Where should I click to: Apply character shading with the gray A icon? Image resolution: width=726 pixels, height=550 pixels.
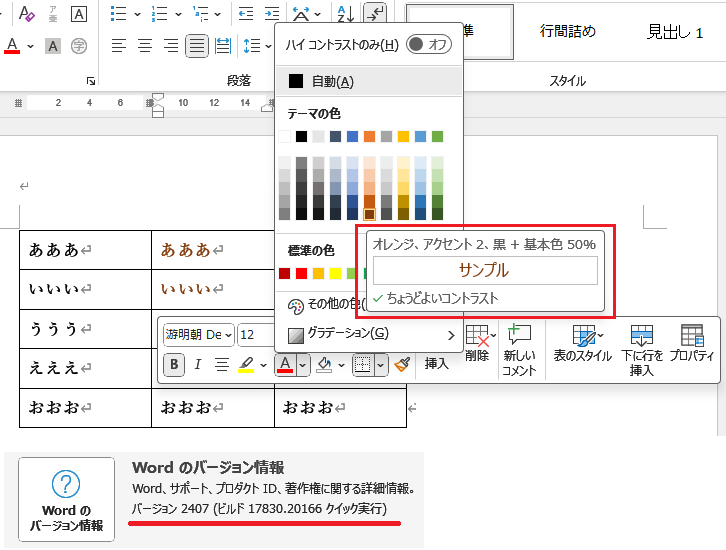coord(53,46)
